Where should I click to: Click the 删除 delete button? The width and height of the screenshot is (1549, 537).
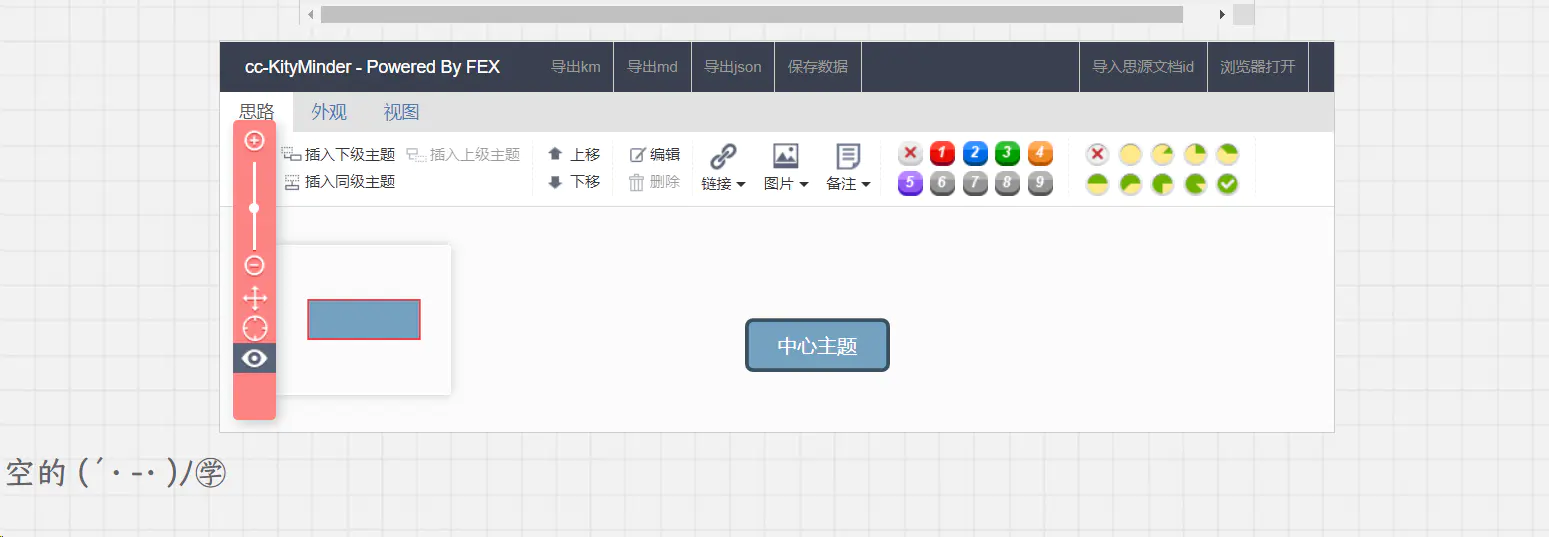tap(655, 182)
